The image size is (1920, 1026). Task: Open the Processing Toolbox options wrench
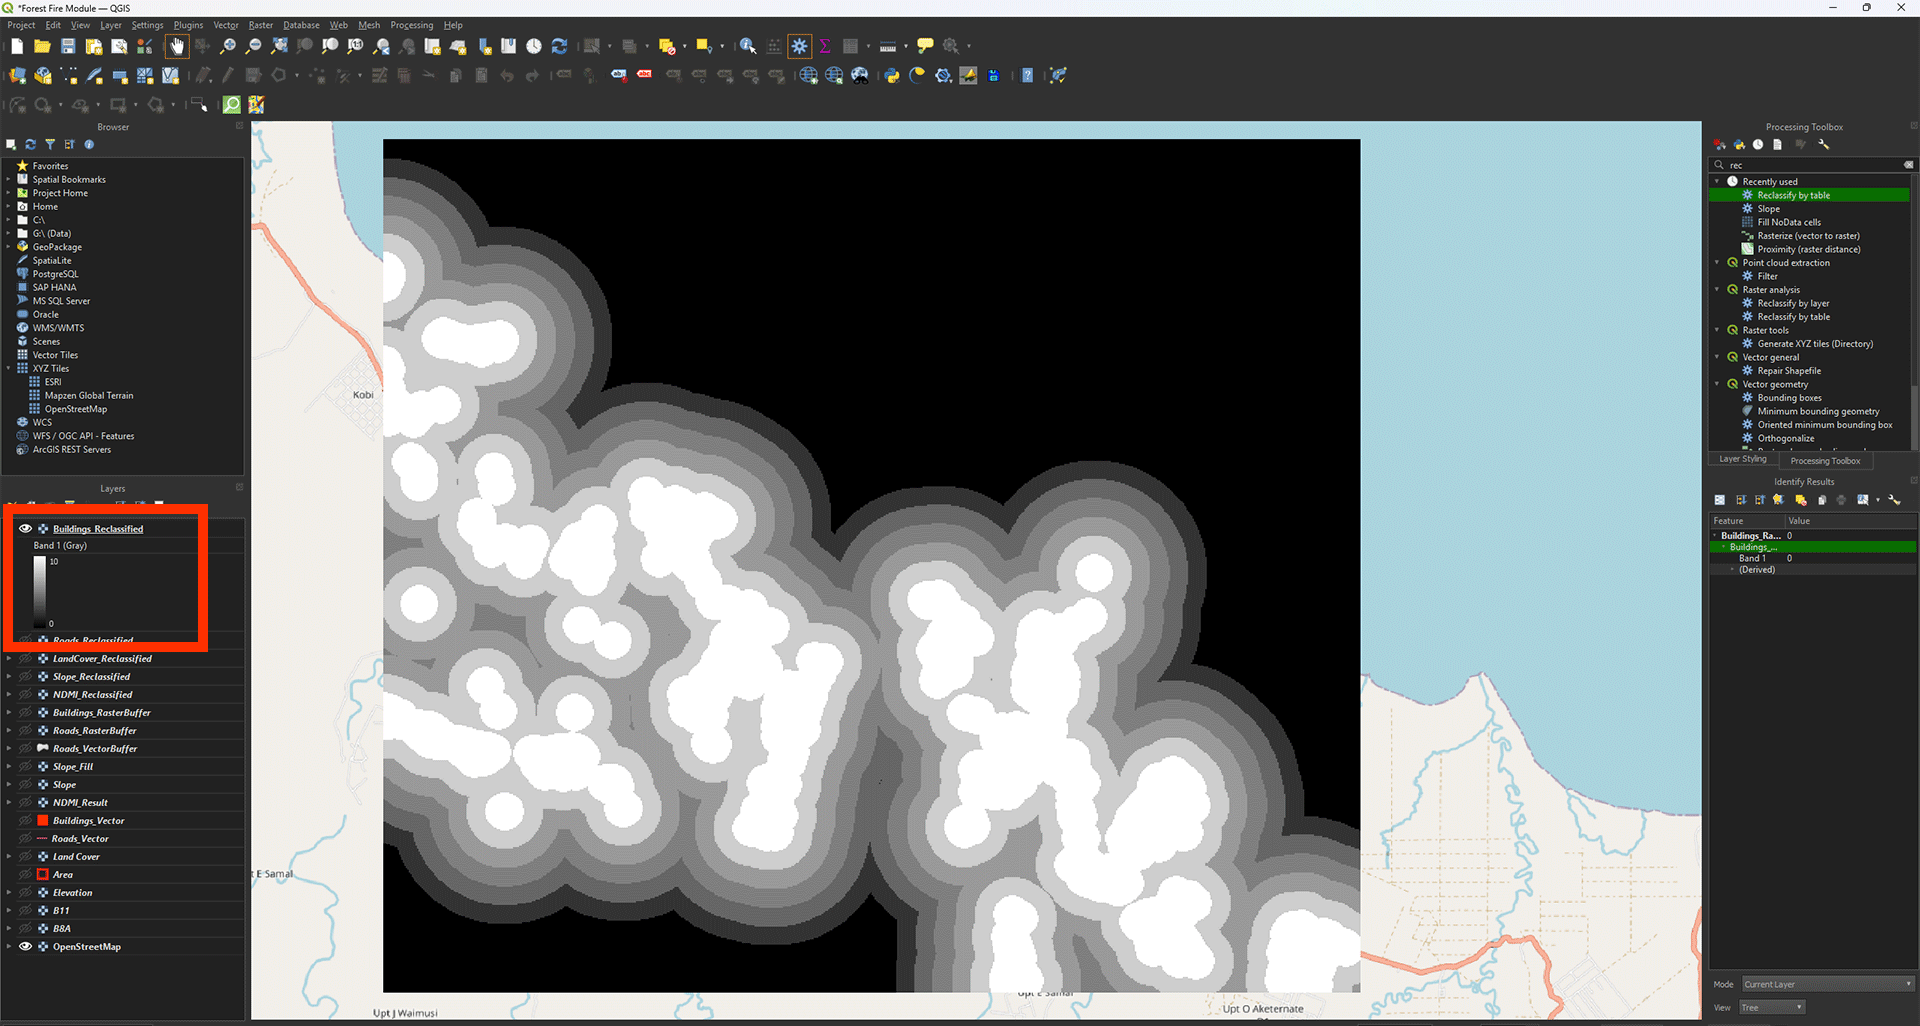click(x=1824, y=145)
